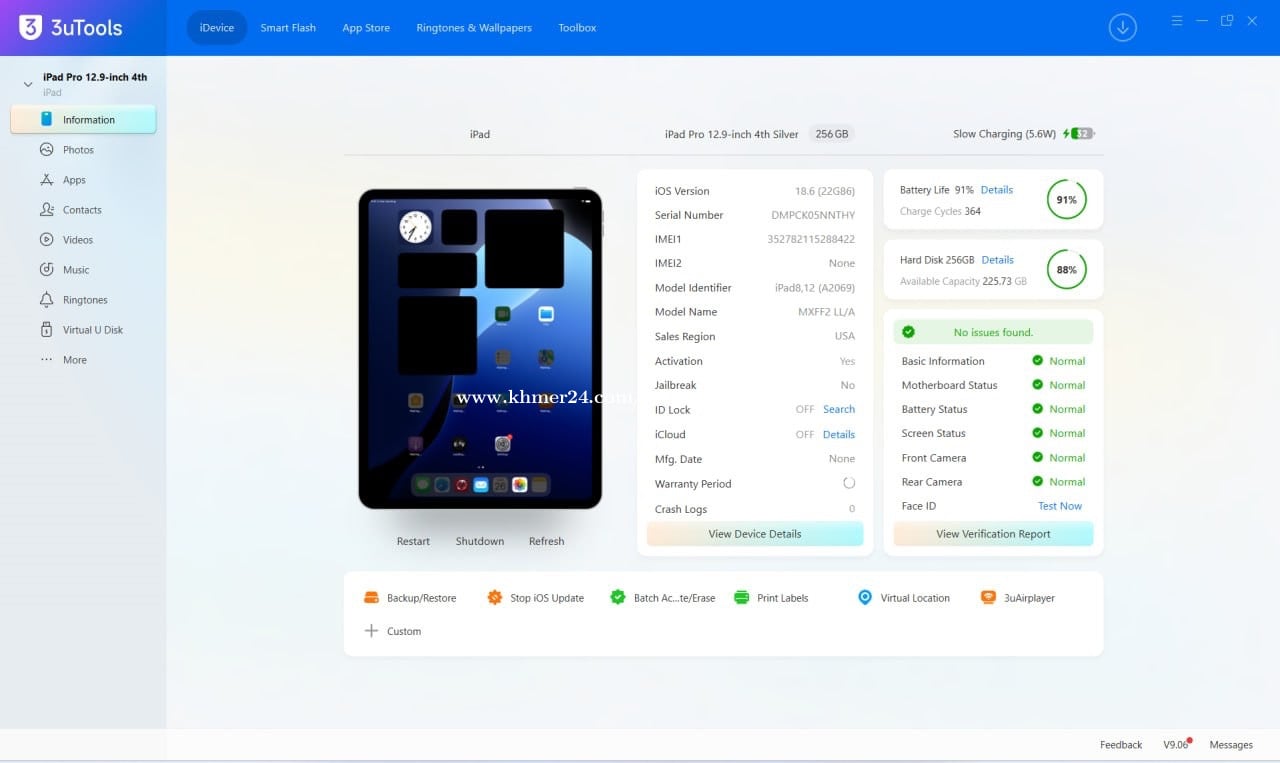Click the 256 GB storage badge
Image resolution: width=1280 pixels, height=763 pixels.
(832, 134)
